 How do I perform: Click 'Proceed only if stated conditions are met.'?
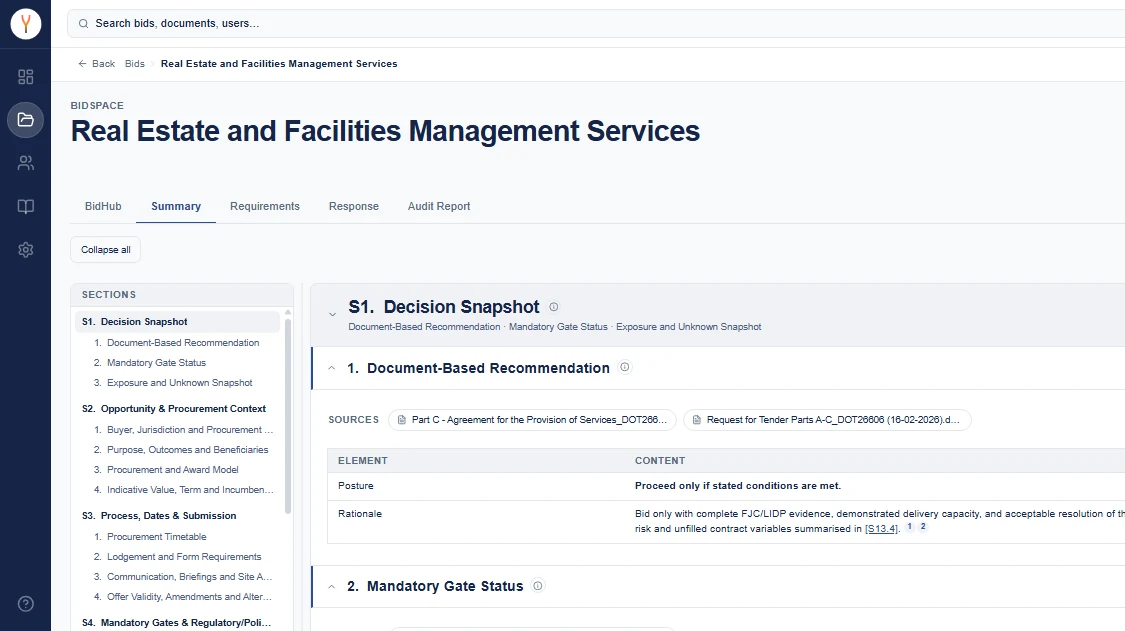click(738, 486)
